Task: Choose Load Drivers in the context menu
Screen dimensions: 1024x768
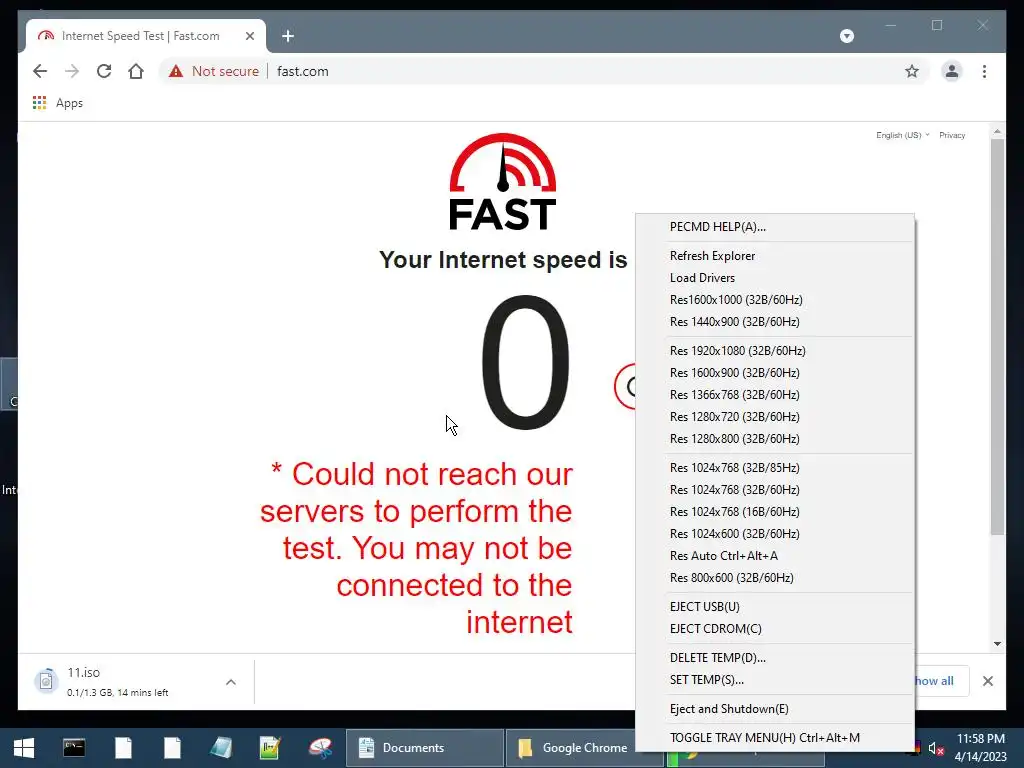Action: pos(775,278)
